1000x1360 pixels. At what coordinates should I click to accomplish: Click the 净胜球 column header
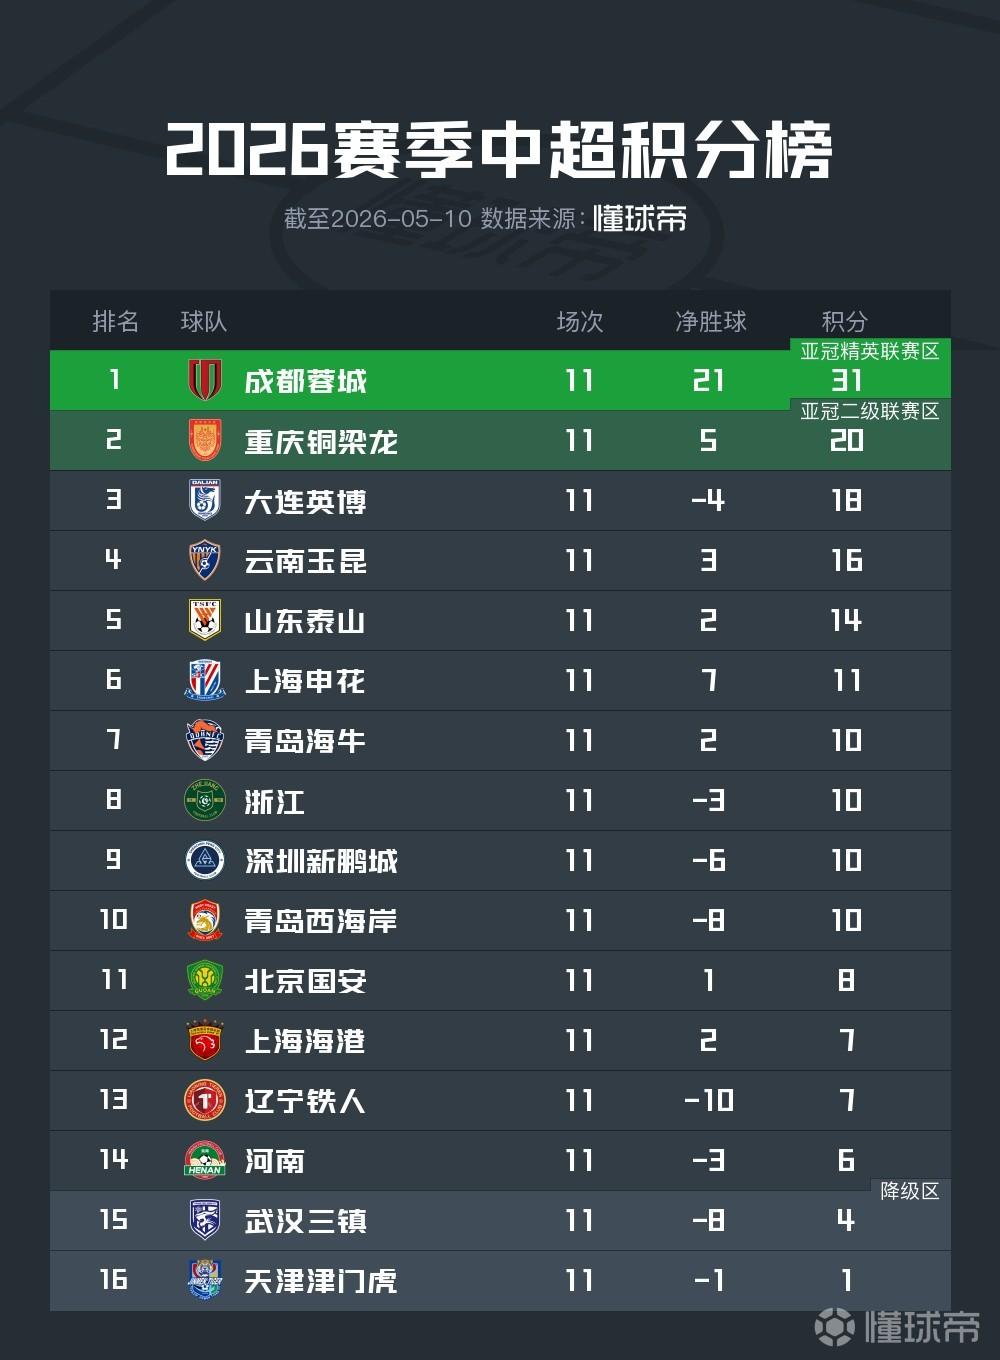711,321
